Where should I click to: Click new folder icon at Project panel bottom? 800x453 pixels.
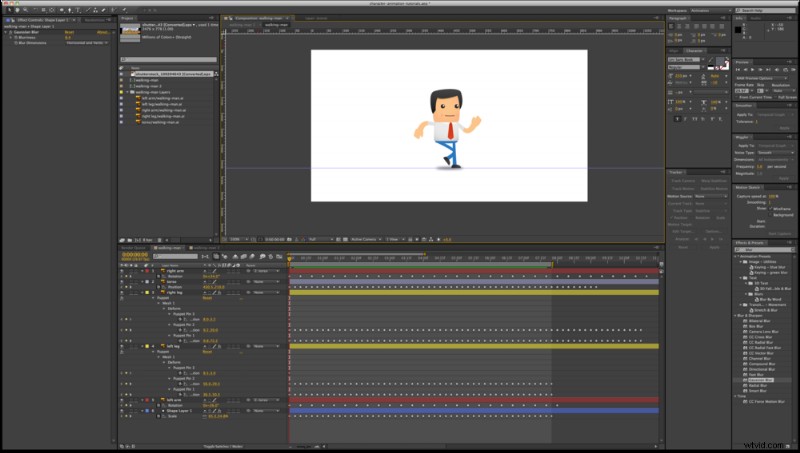click(130, 240)
